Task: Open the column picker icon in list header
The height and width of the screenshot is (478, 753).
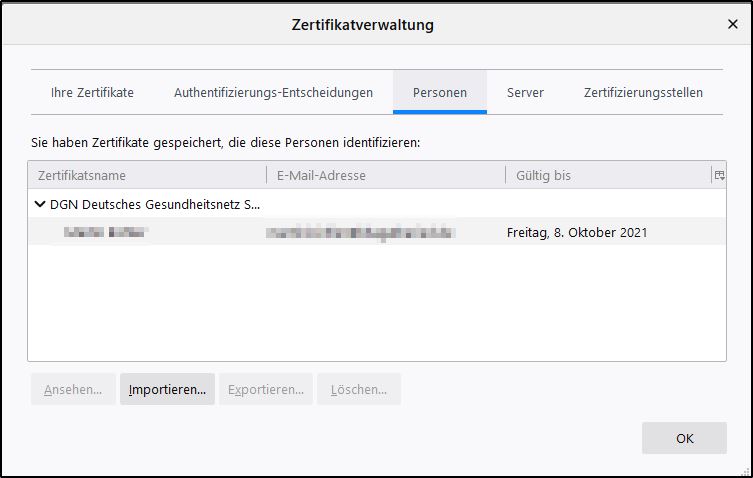Action: [718, 175]
